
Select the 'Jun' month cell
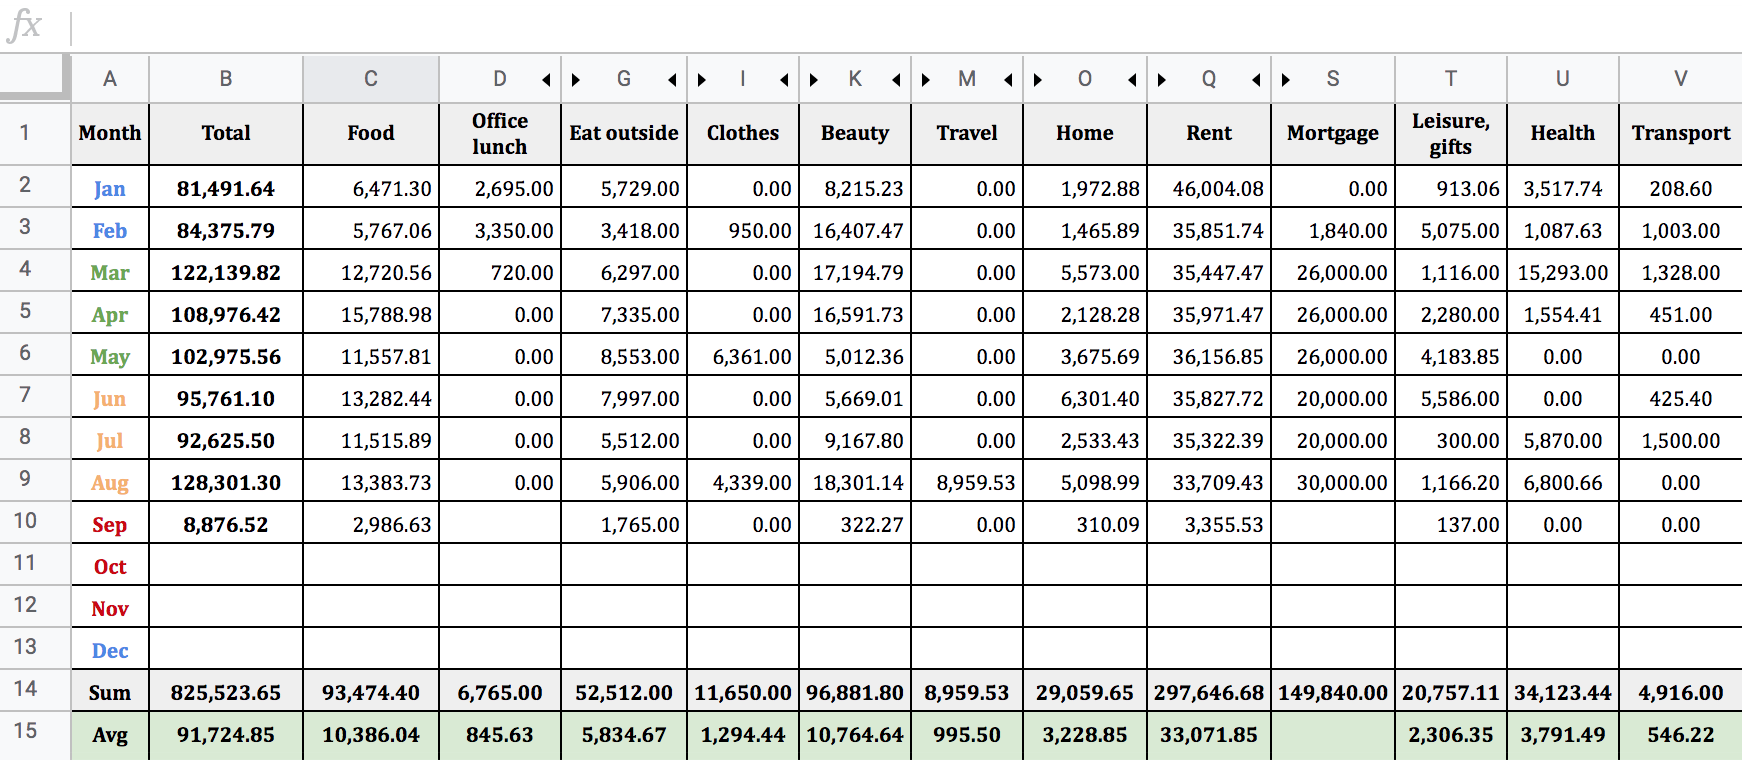110,398
